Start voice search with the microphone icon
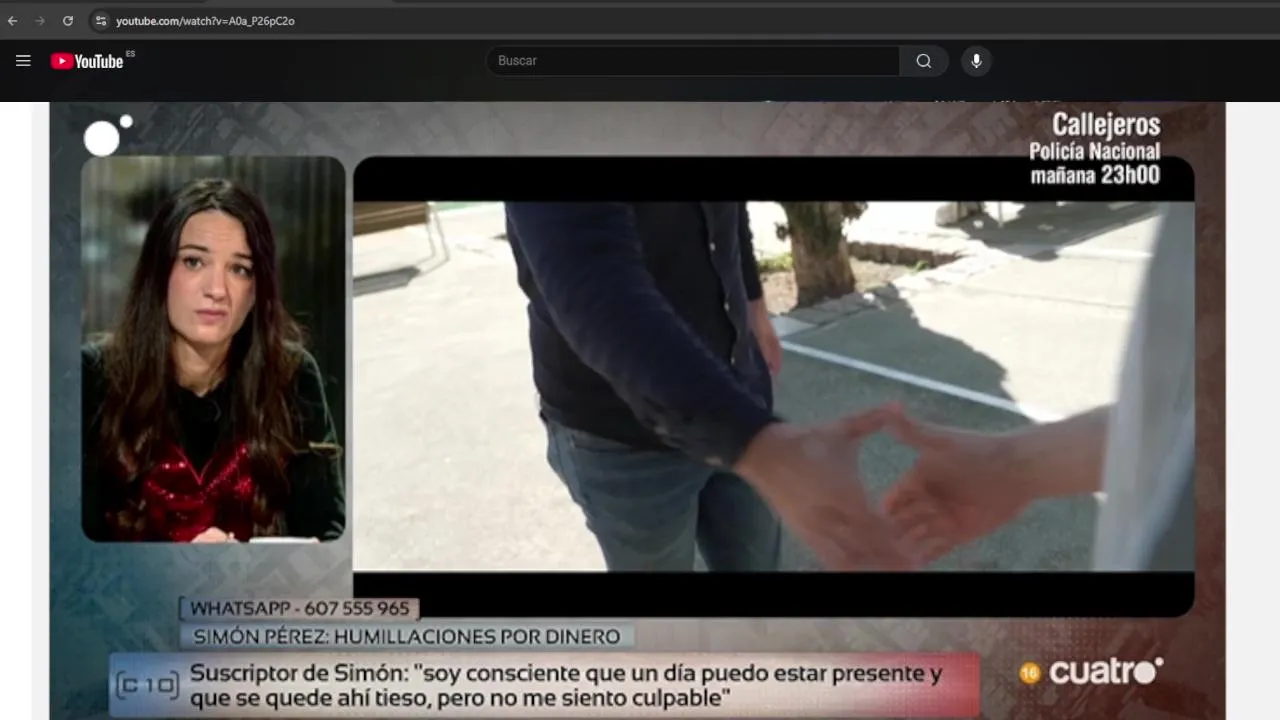The image size is (1280, 720). pyautogui.click(x=976, y=61)
